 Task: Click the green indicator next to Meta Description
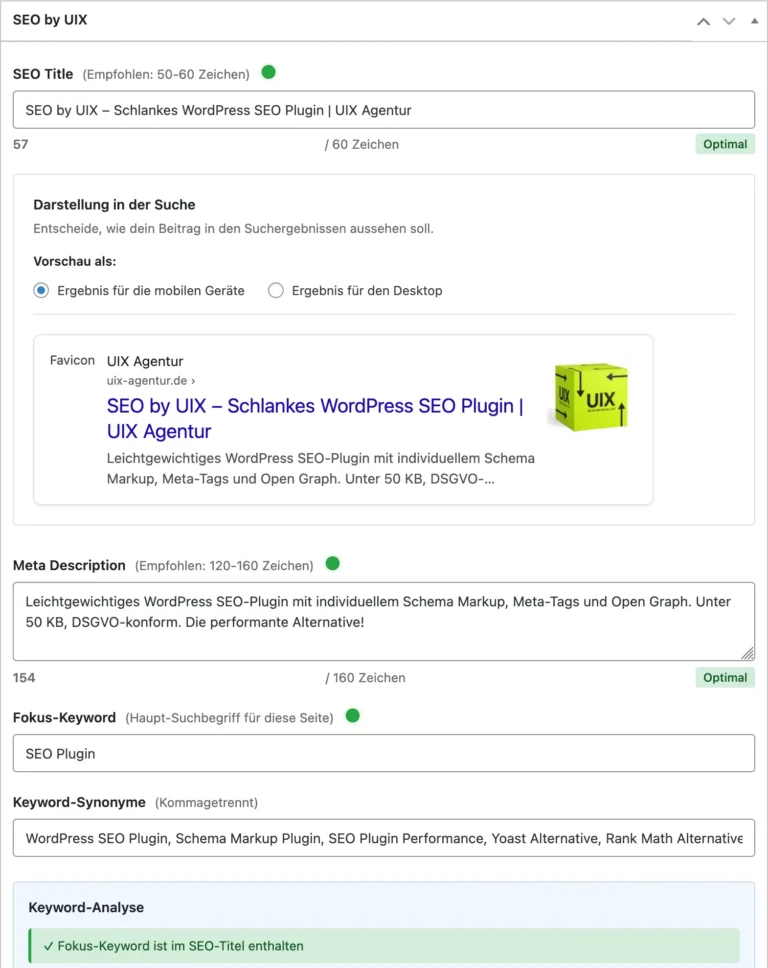pos(332,564)
